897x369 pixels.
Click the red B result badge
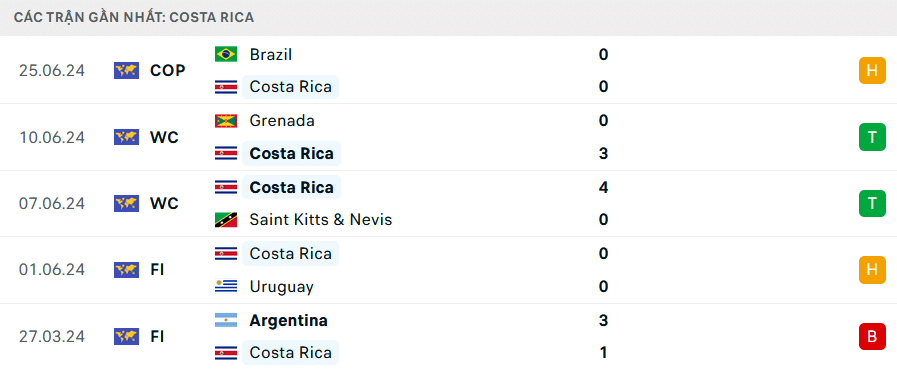coord(872,336)
